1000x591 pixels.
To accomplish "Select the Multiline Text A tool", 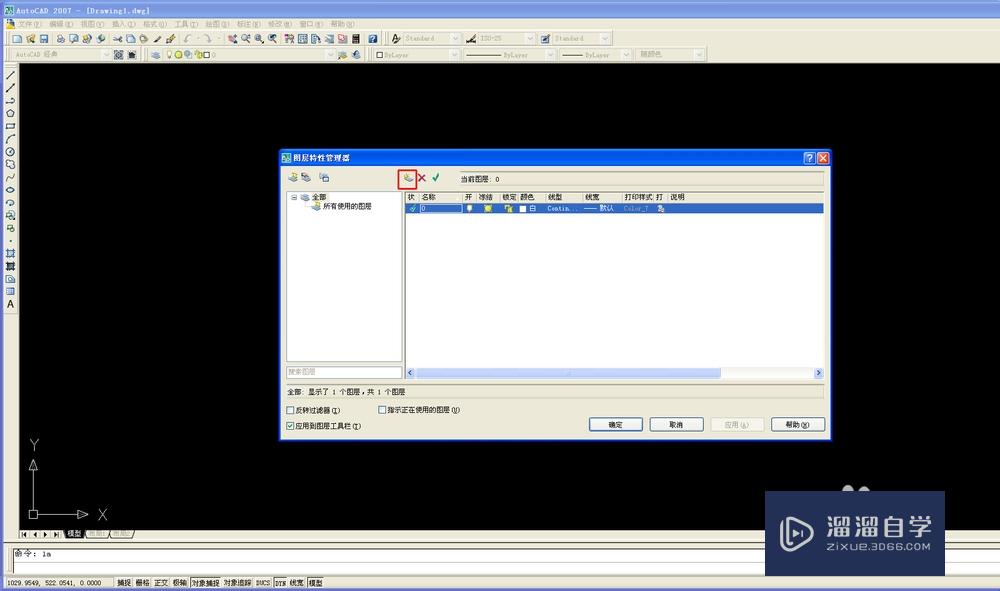I will [x=10, y=305].
